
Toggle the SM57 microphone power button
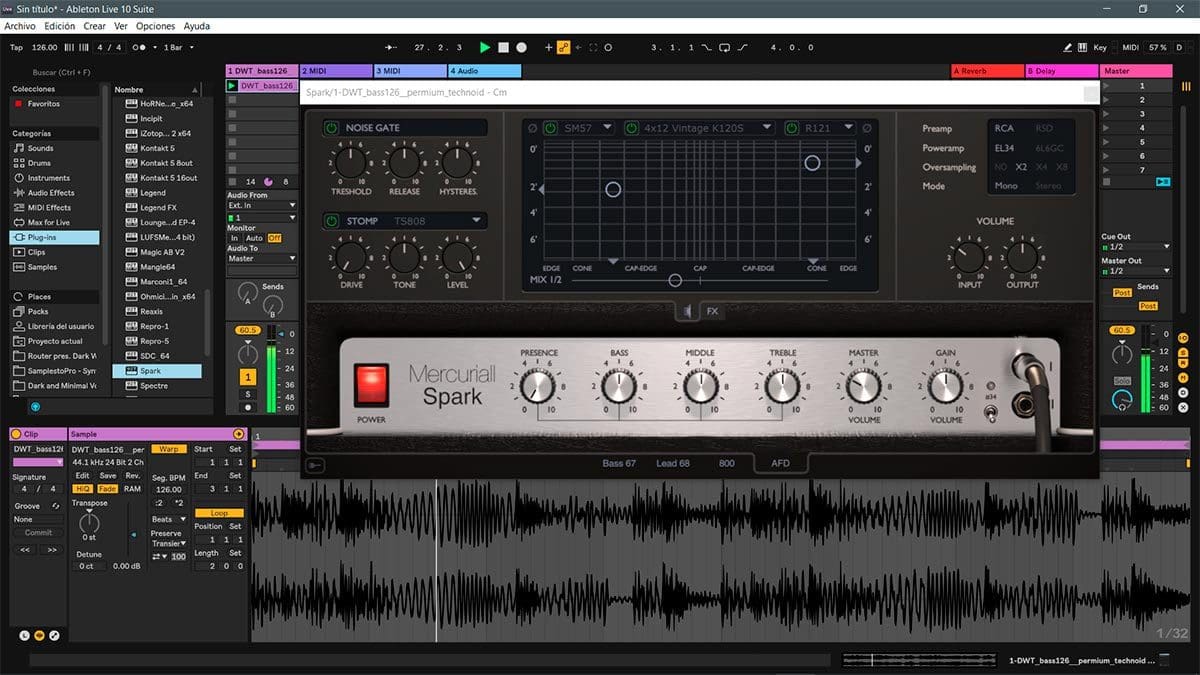pos(550,128)
